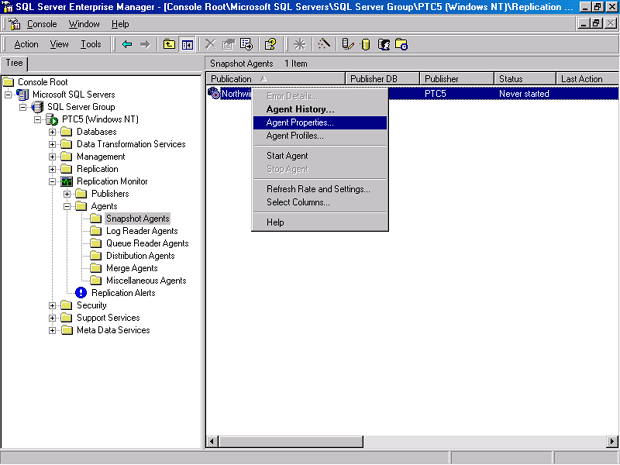Screen dimensions: 620x465
Task: Toggle the Show/Hide console tree icon
Action: pyautogui.click(x=187, y=44)
